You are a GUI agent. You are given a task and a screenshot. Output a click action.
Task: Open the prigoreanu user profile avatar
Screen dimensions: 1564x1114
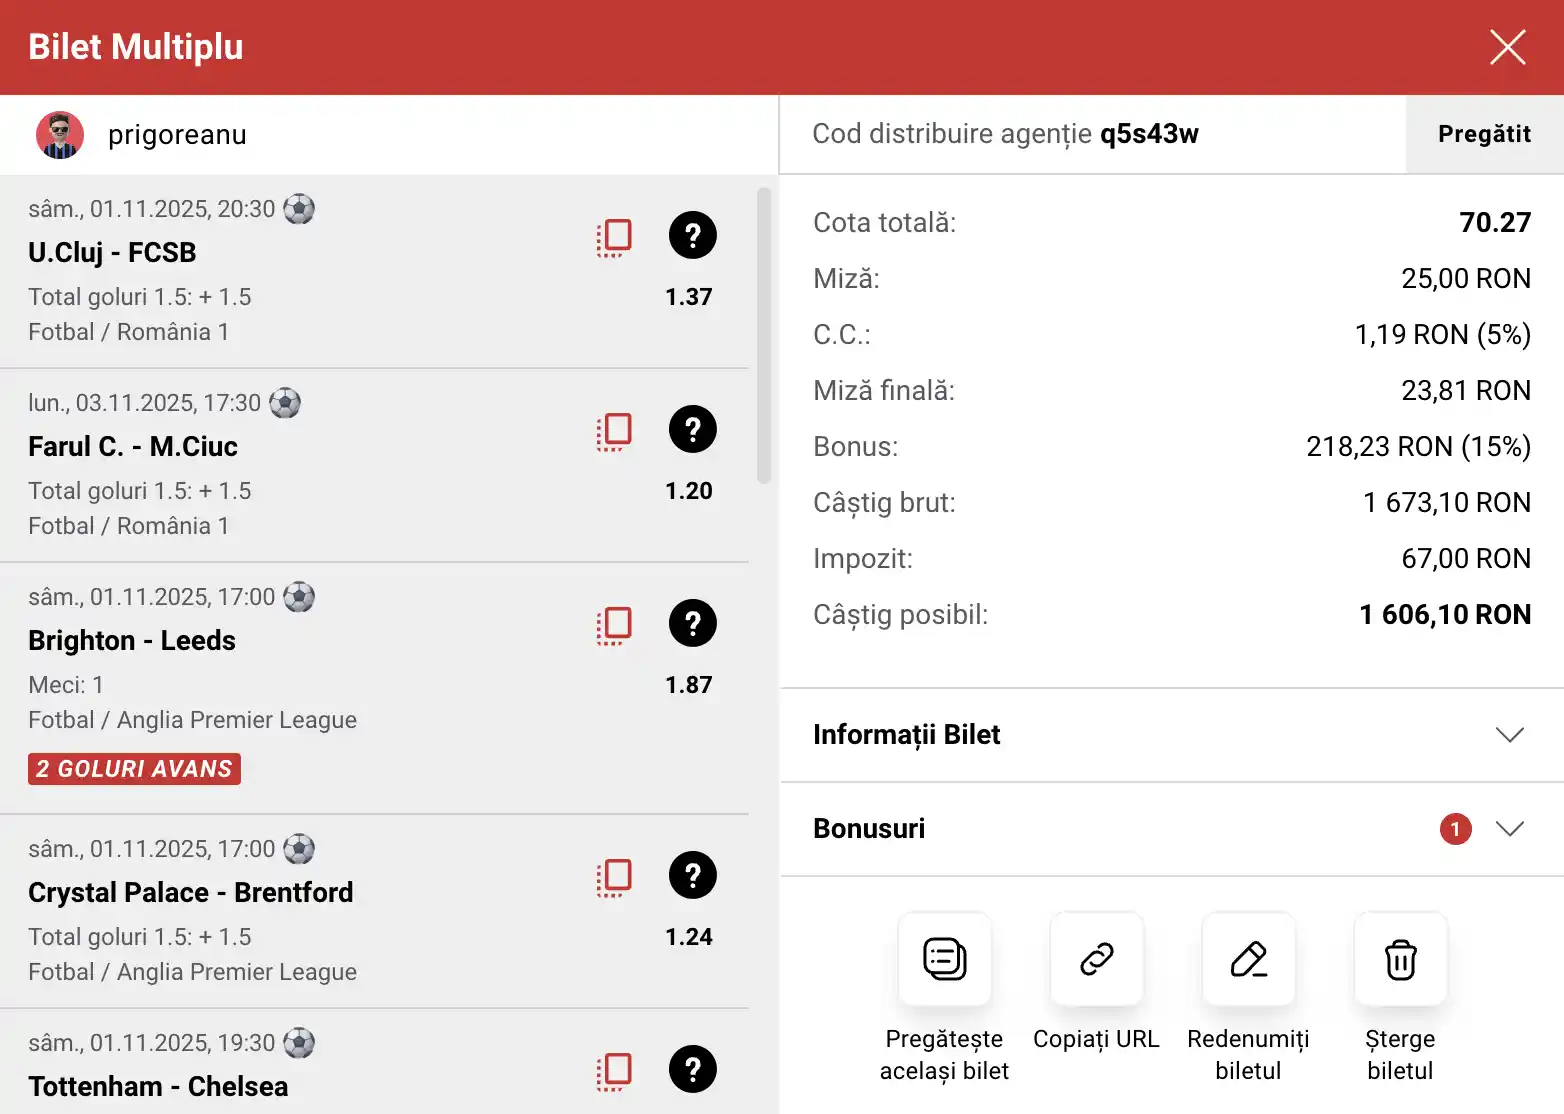(60, 135)
